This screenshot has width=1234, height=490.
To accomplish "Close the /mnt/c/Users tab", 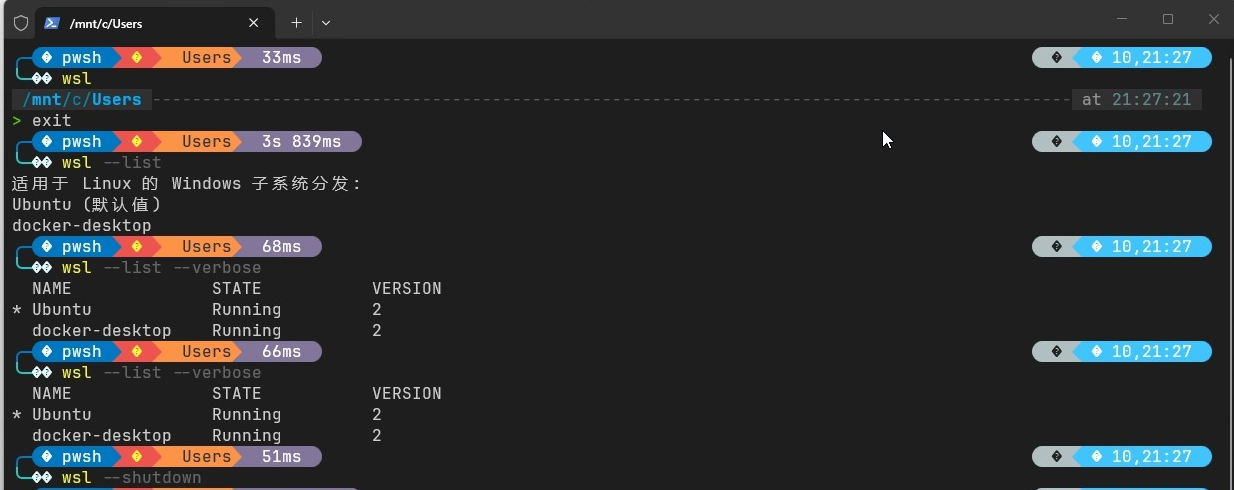I will [254, 22].
